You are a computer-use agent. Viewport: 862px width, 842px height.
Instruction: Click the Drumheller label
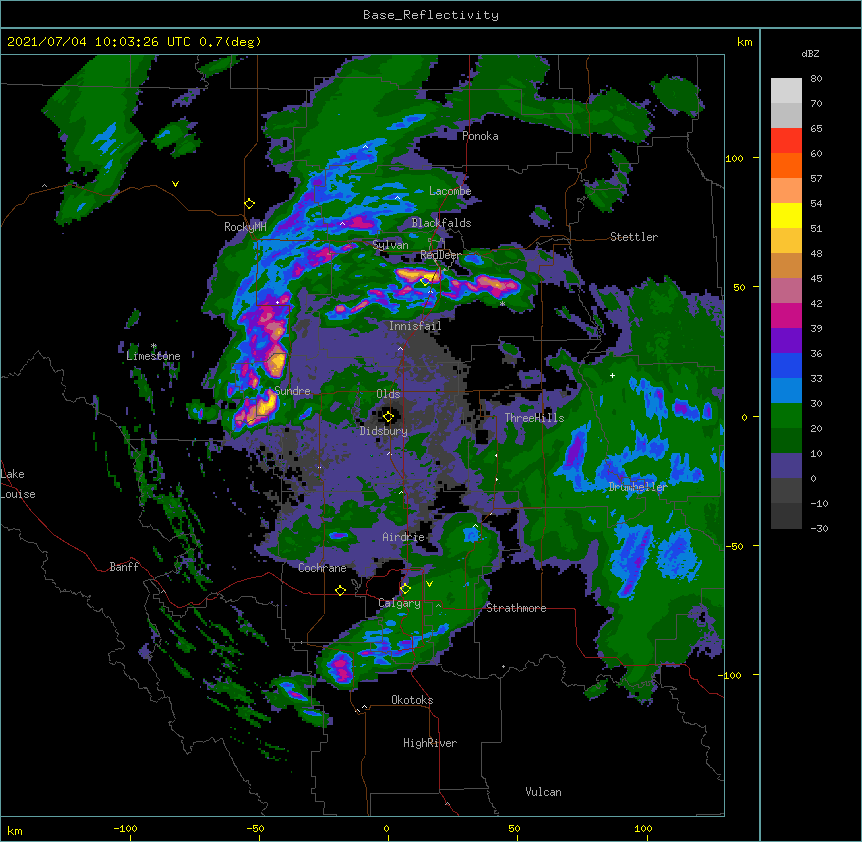click(638, 487)
